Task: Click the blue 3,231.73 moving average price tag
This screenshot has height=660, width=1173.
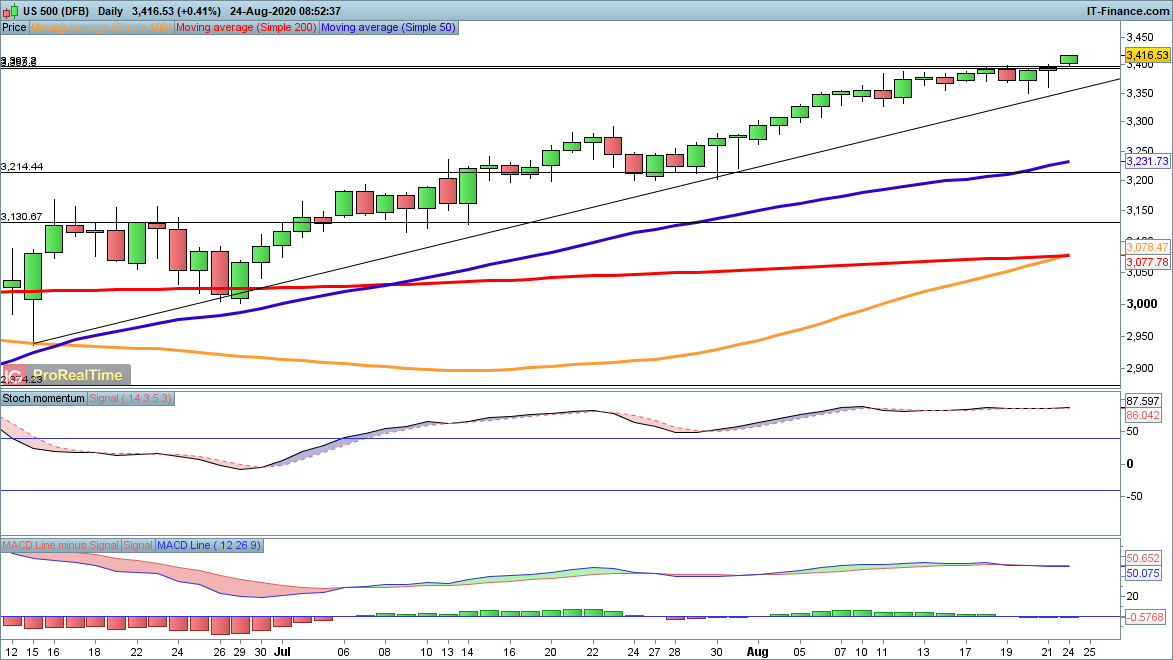Action: (x=1147, y=161)
